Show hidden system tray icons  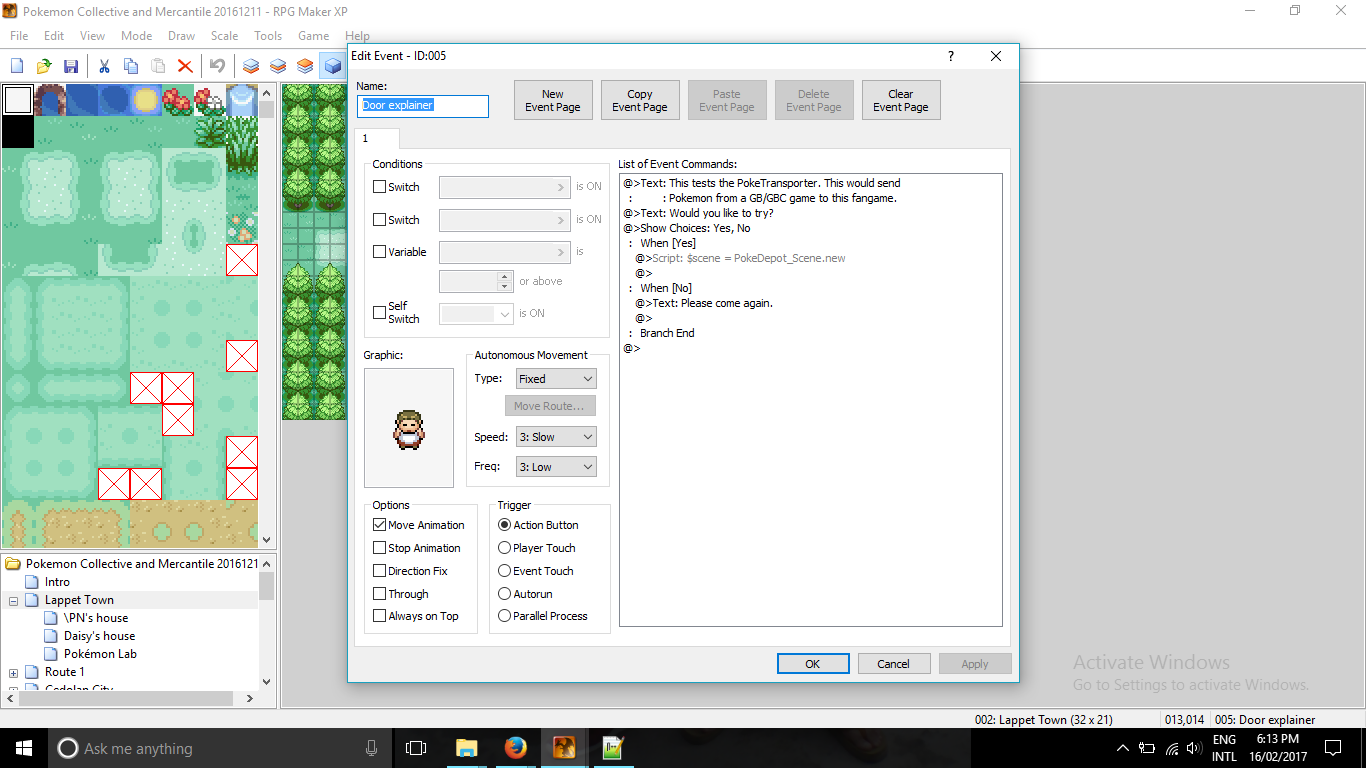[x=1122, y=748]
